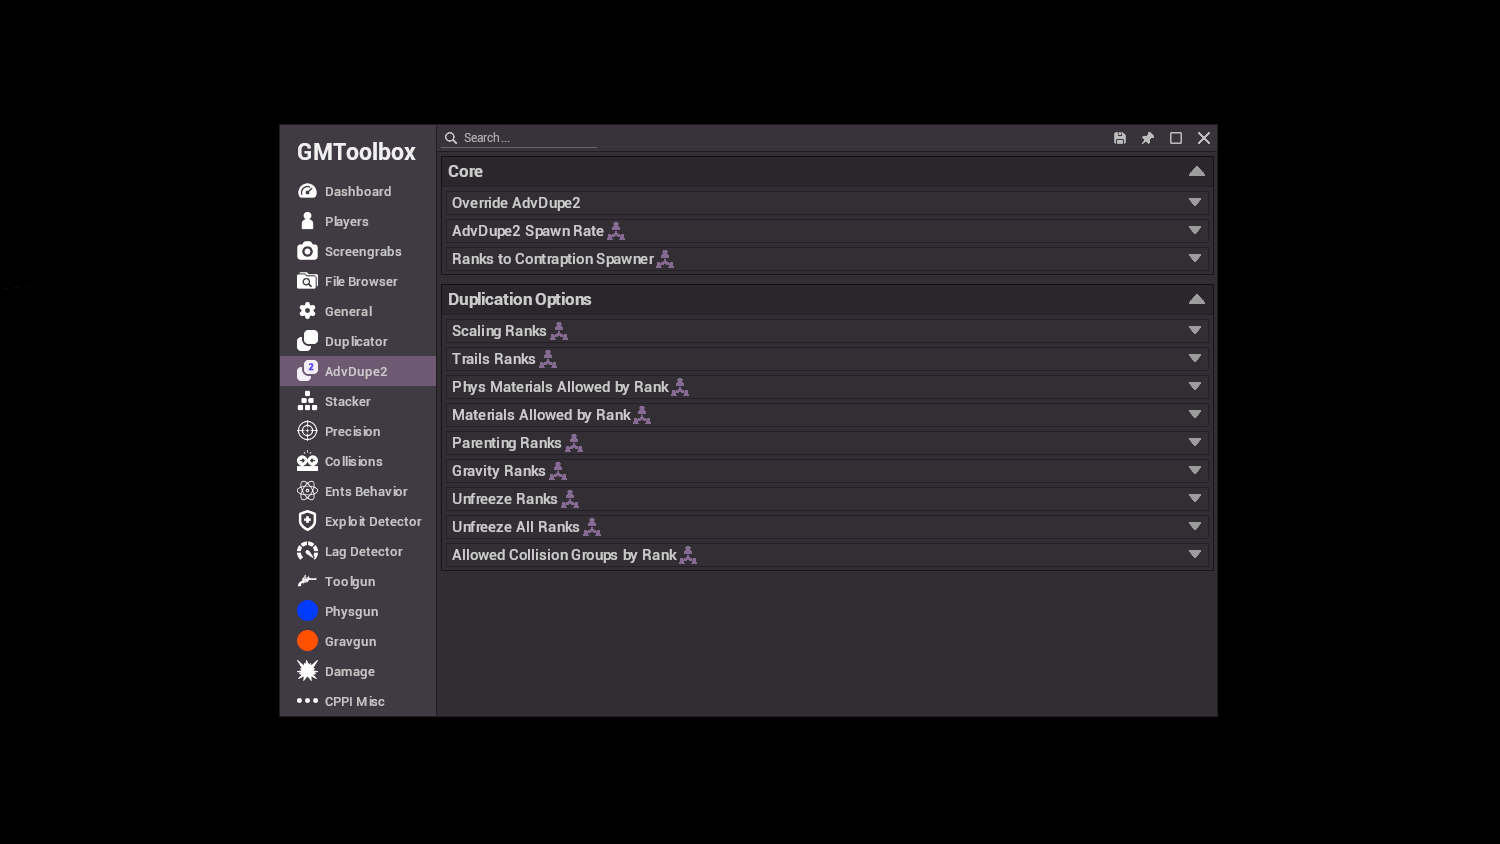Image resolution: width=1500 pixels, height=844 pixels.
Task: Expand the AdvDupe2 Spawn Rate dropdown arrow
Action: click(1195, 231)
